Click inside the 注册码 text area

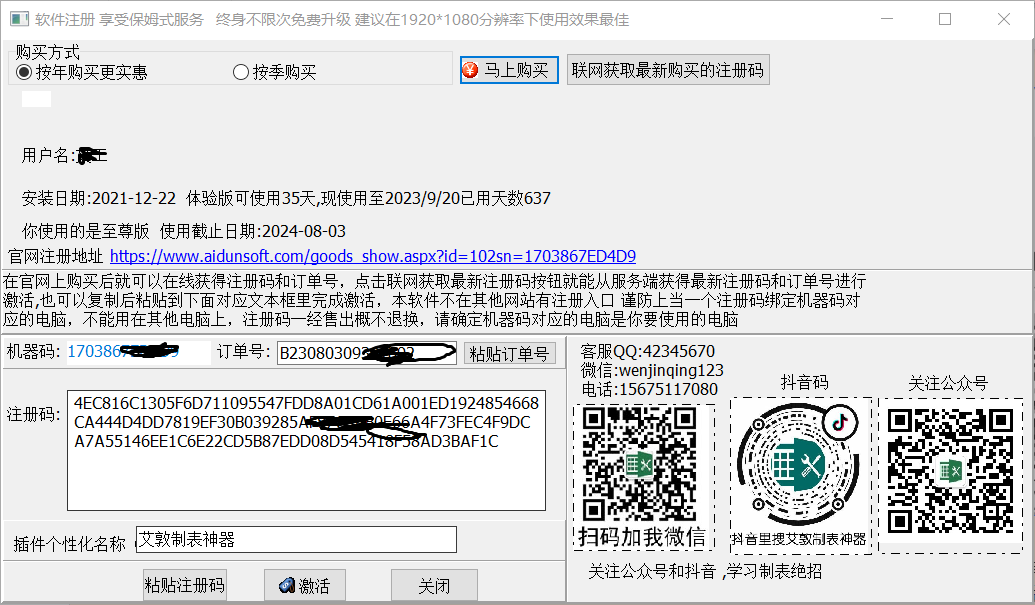308,450
